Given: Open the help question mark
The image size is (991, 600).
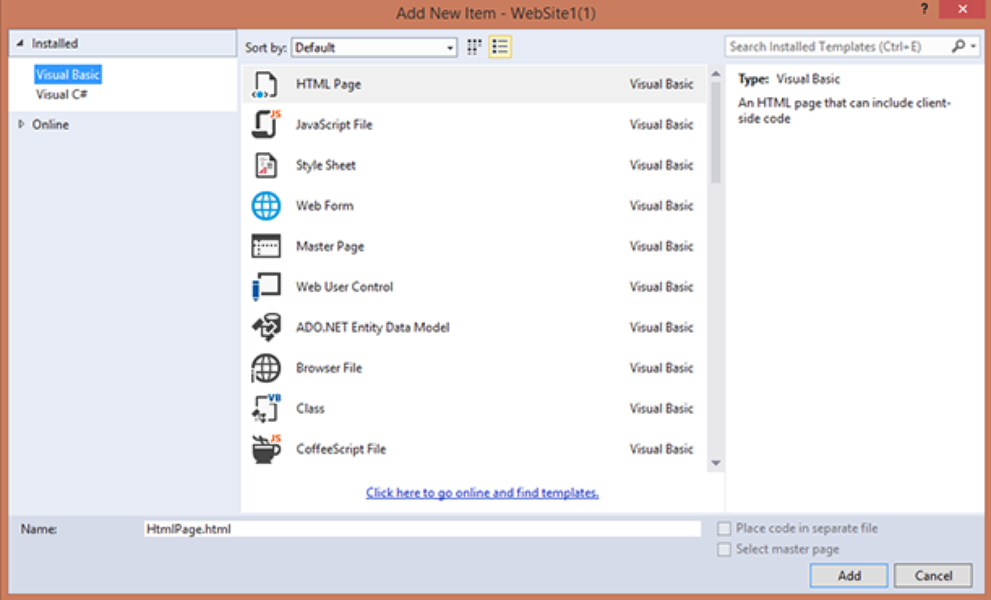Looking at the screenshot, I should pyautogui.click(x=924, y=9).
